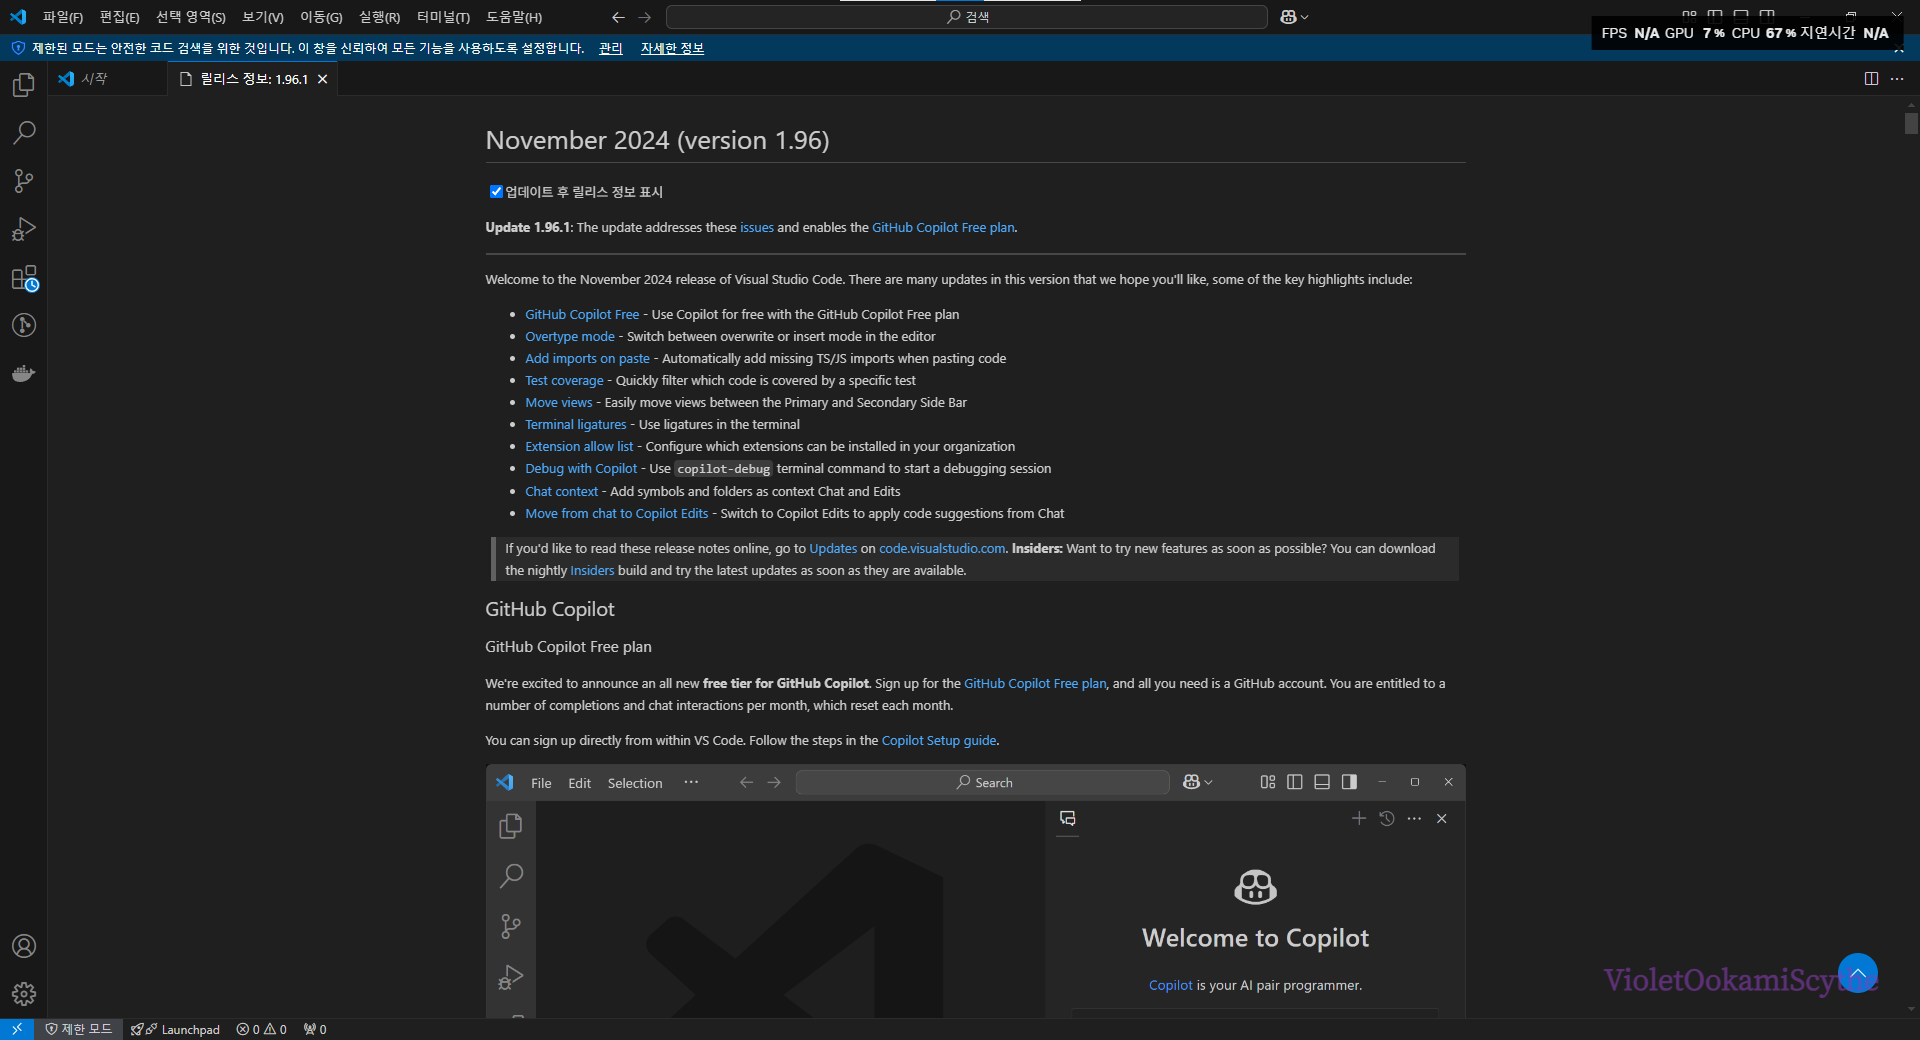Open the Updates link

point(833,549)
